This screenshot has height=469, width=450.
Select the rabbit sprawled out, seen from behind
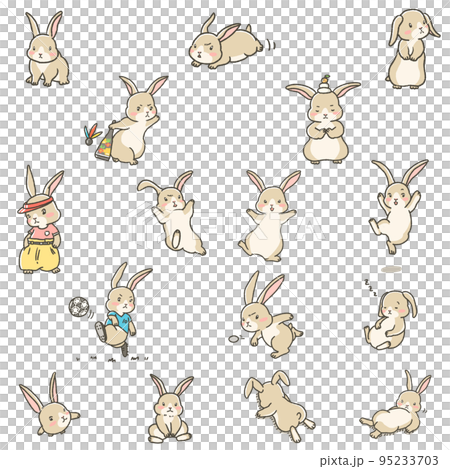click(279, 406)
